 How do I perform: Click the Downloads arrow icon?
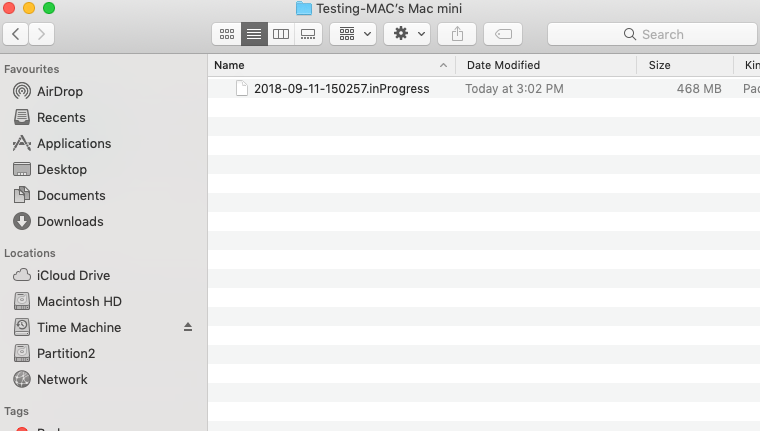[22, 221]
